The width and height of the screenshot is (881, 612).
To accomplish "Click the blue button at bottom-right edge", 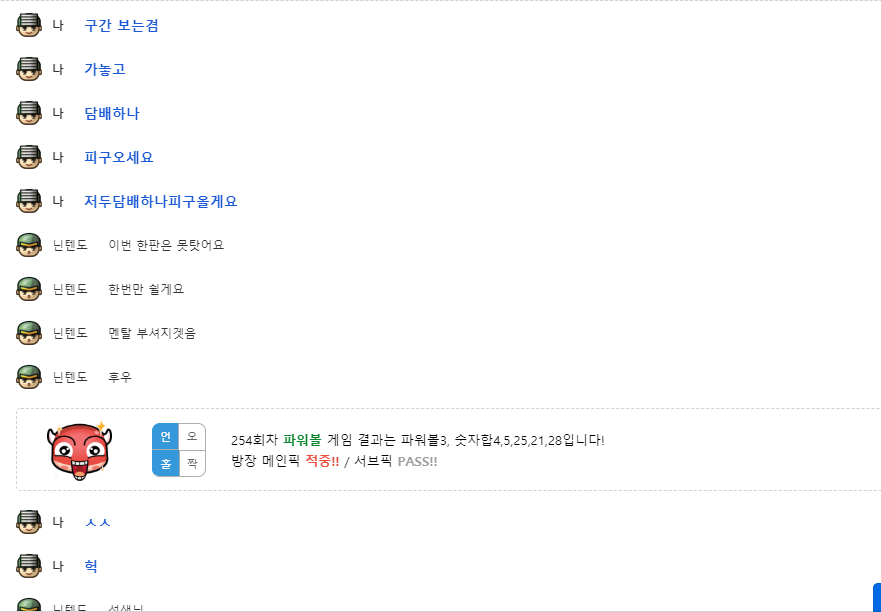I will point(877,597).
